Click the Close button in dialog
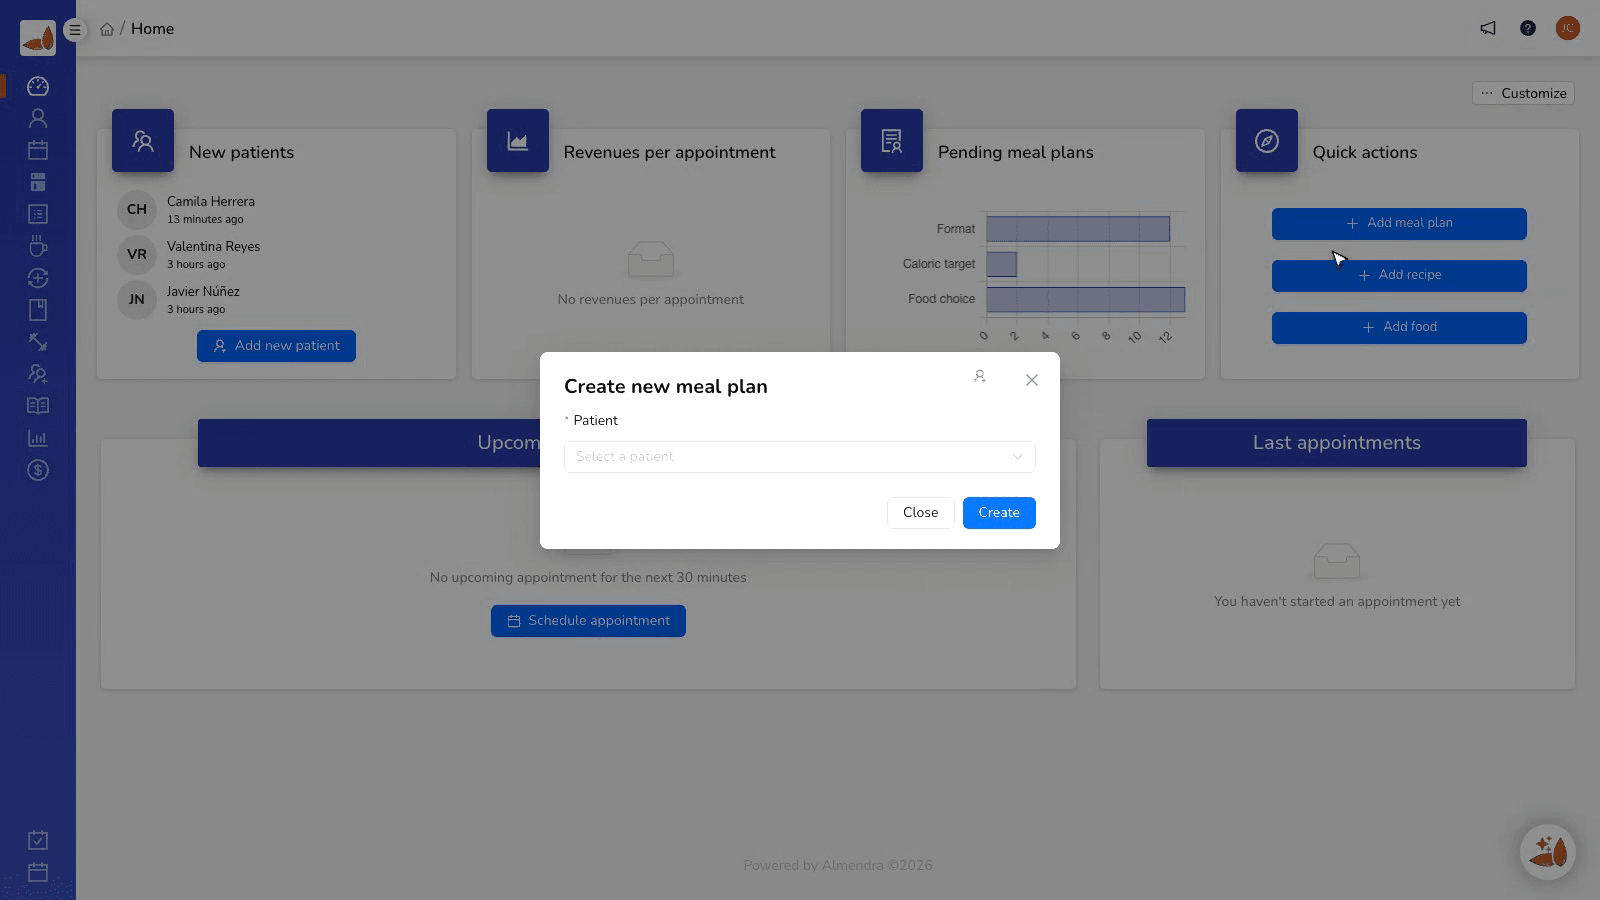Screen dimensions: 1600x900 (921, 513)
